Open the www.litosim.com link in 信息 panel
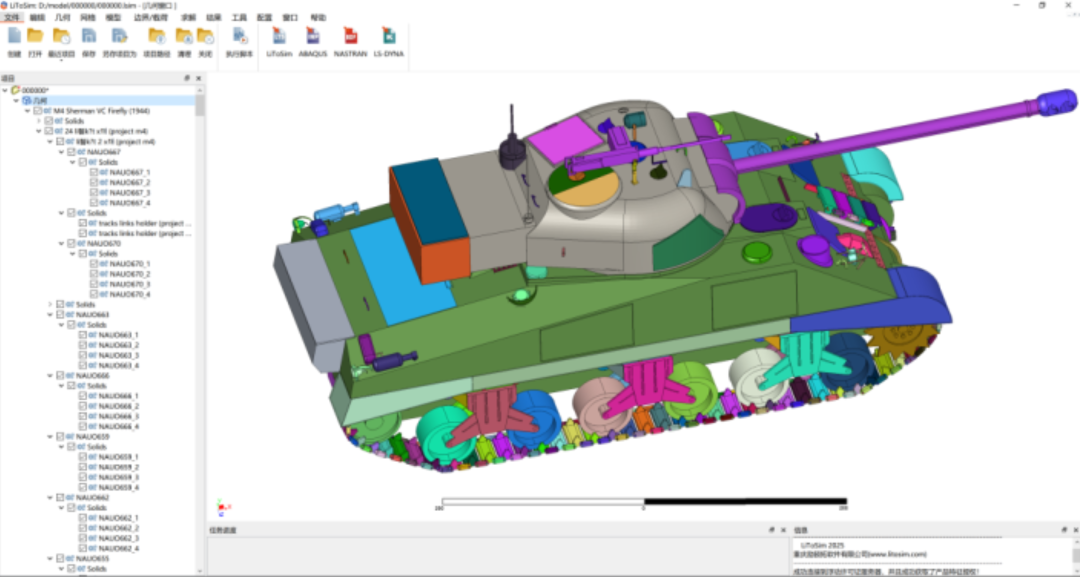The width and height of the screenshot is (1080, 577). (897, 554)
